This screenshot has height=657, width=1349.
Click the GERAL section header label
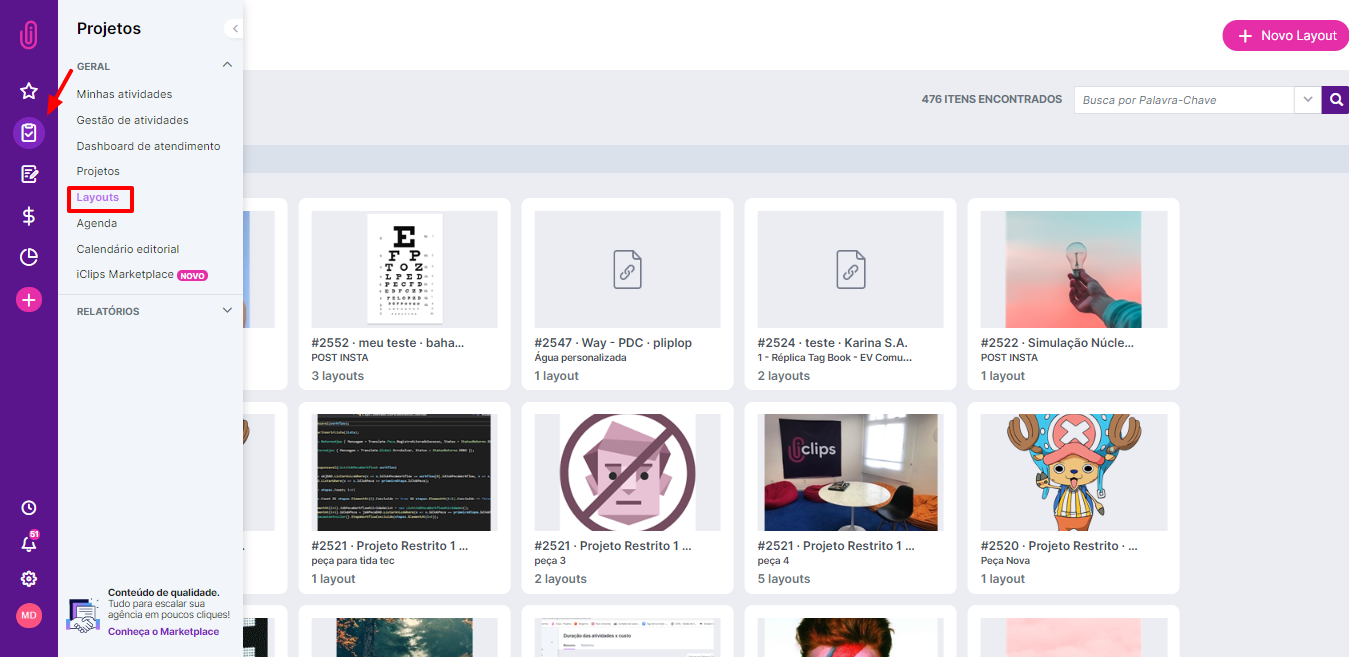pyautogui.click(x=93, y=66)
